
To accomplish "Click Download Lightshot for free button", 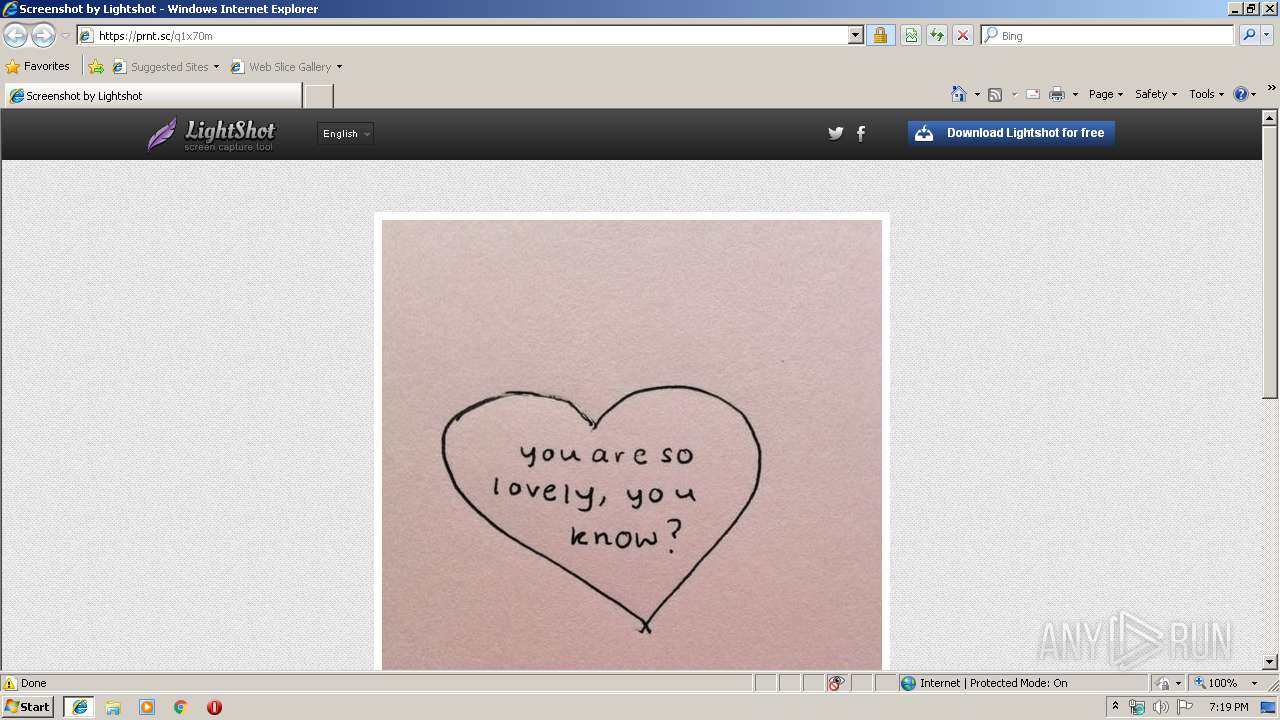I will (1011, 133).
